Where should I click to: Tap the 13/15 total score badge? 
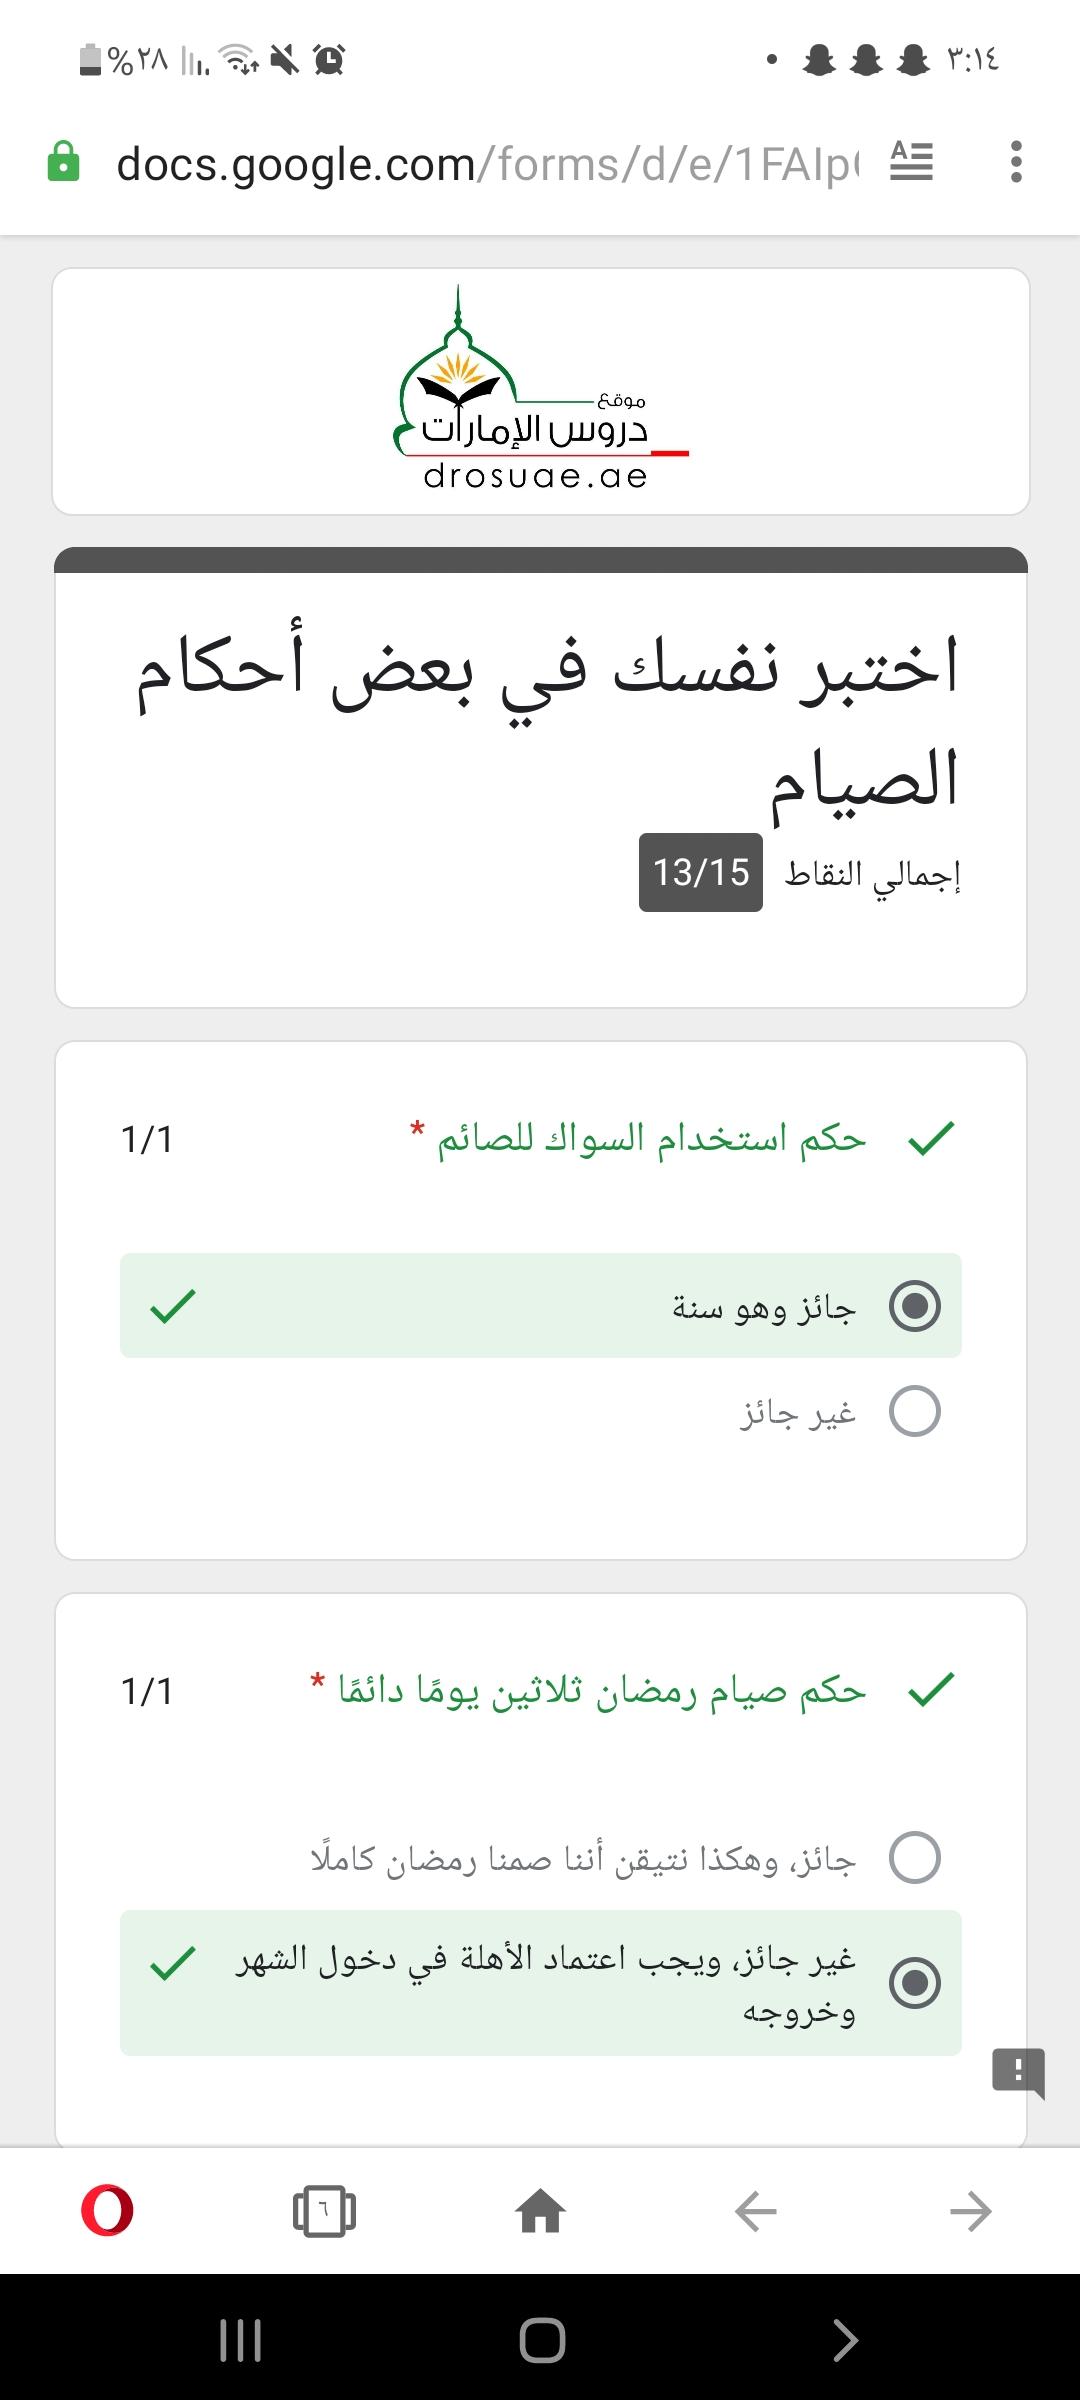point(700,872)
